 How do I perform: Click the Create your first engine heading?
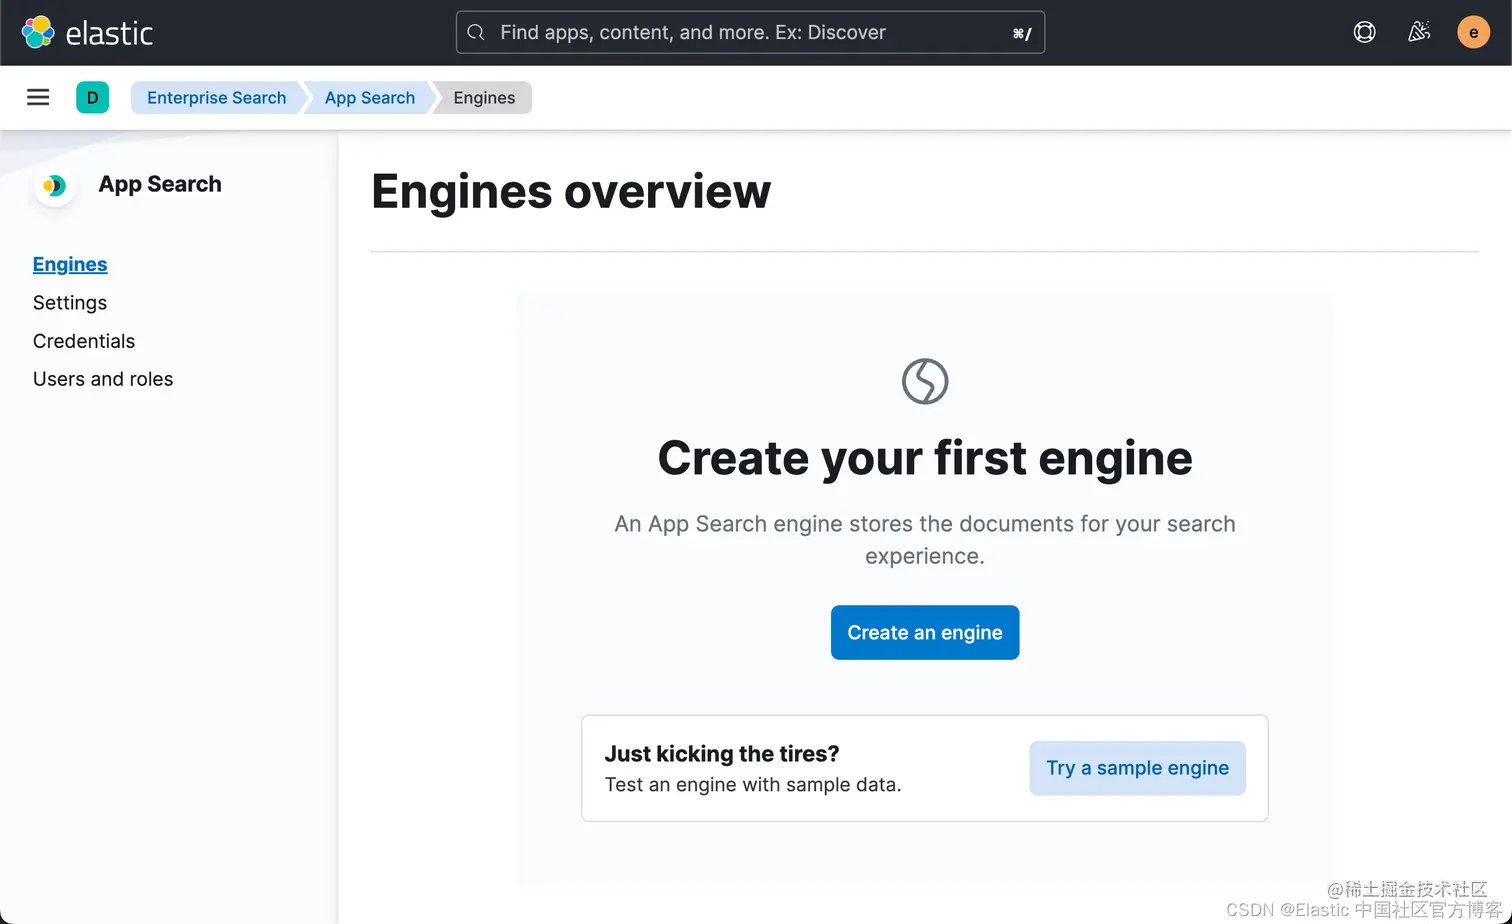pos(925,458)
